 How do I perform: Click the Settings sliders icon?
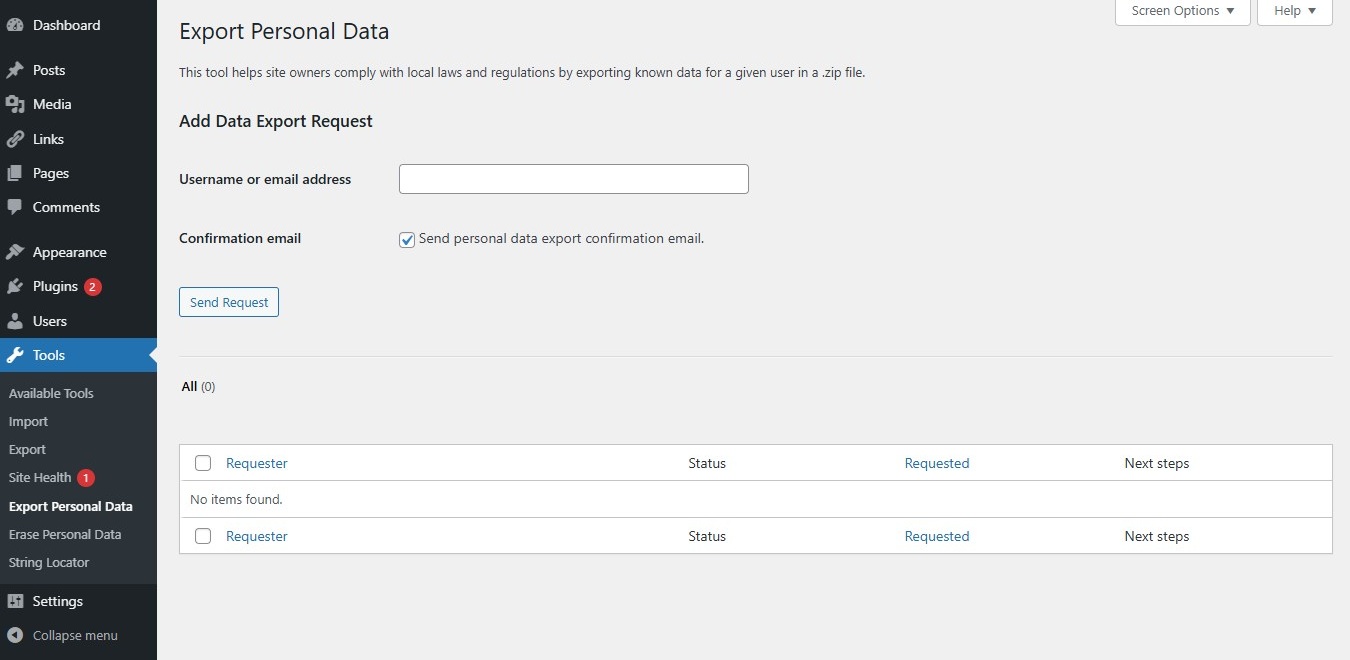click(15, 601)
